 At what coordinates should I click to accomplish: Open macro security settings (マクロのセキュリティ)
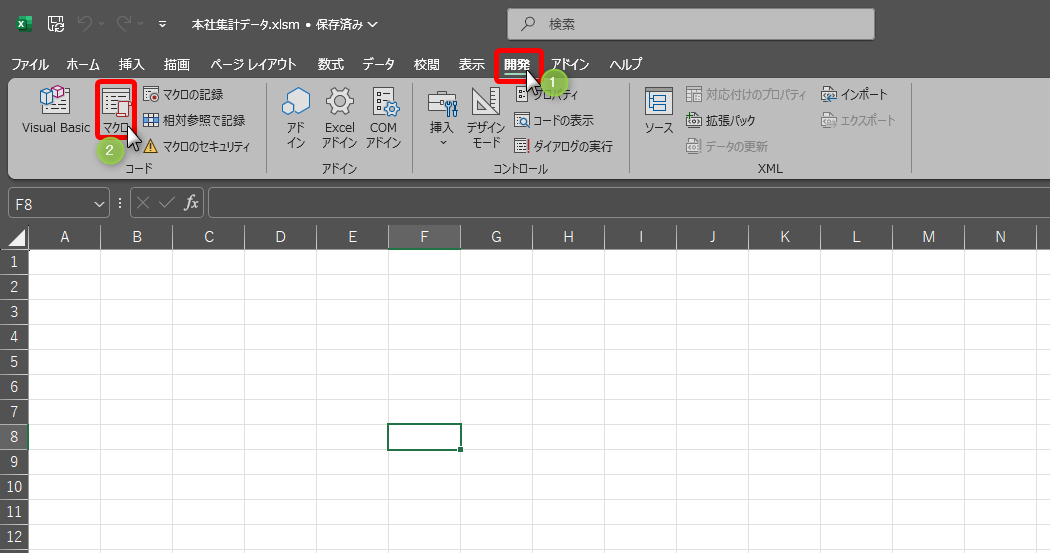(x=196, y=146)
